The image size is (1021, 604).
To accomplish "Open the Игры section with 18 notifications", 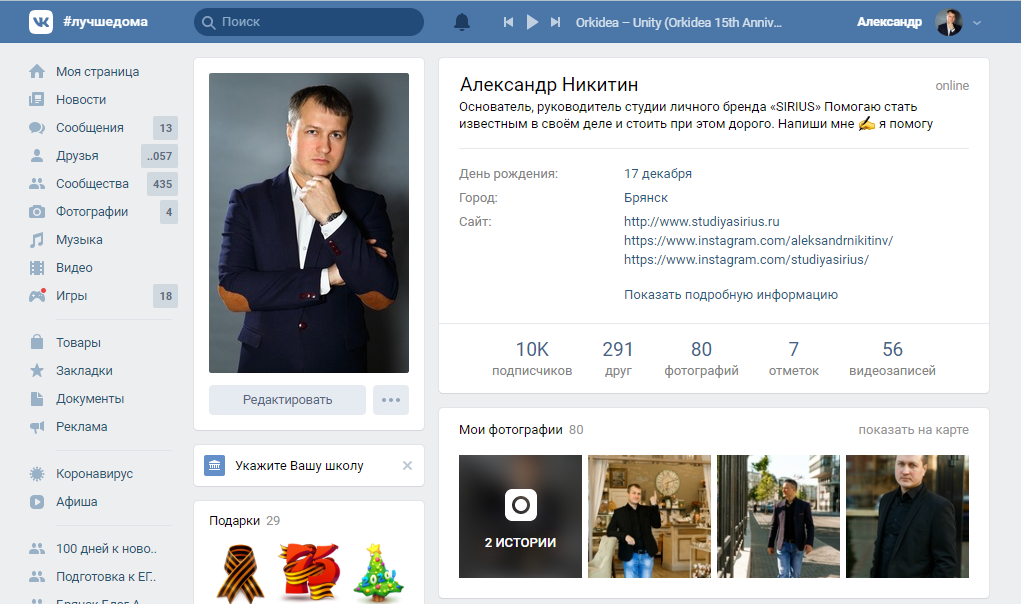I will 72,295.
